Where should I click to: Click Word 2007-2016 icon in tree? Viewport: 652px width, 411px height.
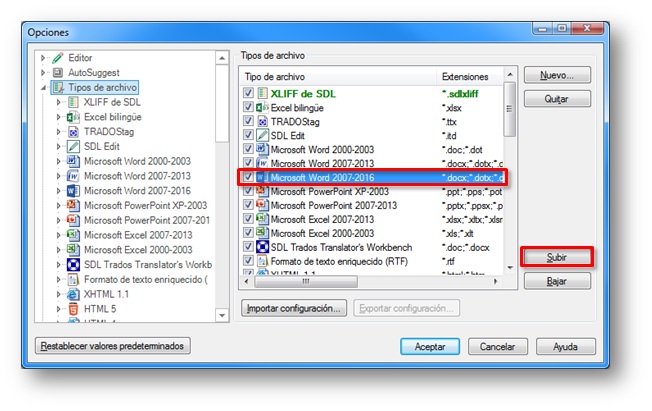[x=73, y=191]
